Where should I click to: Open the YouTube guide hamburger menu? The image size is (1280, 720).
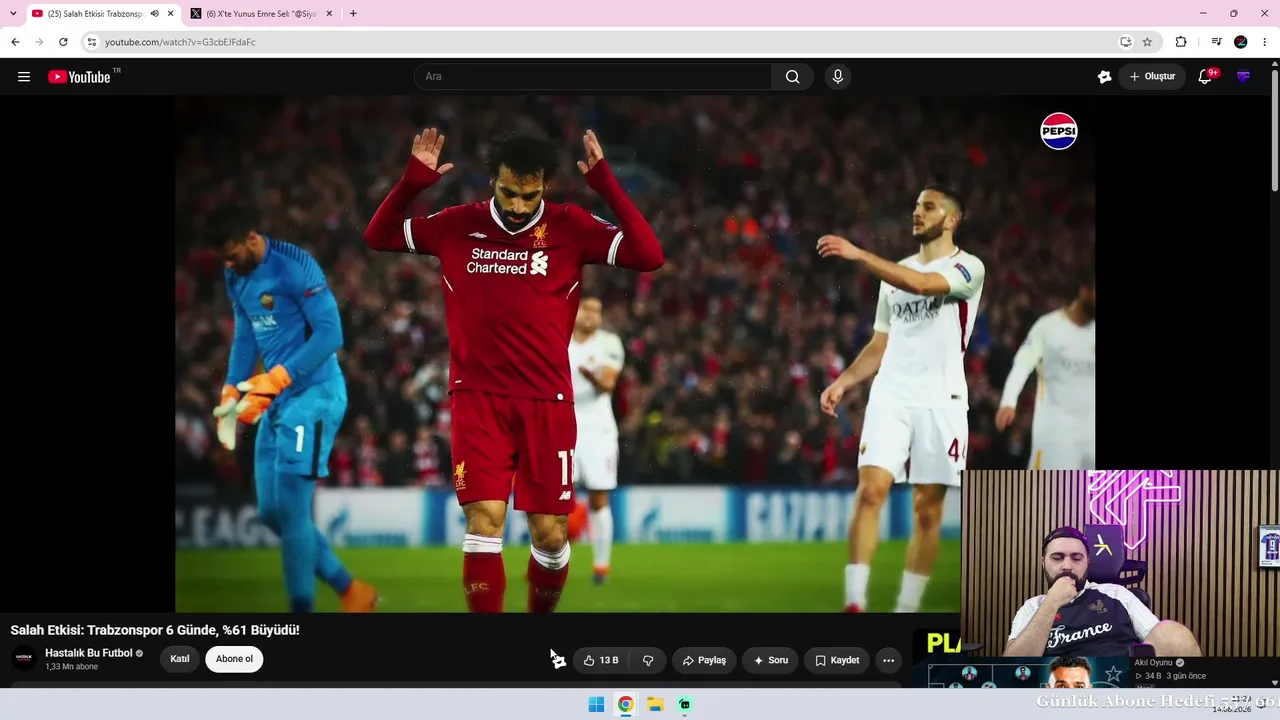[24, 77]
